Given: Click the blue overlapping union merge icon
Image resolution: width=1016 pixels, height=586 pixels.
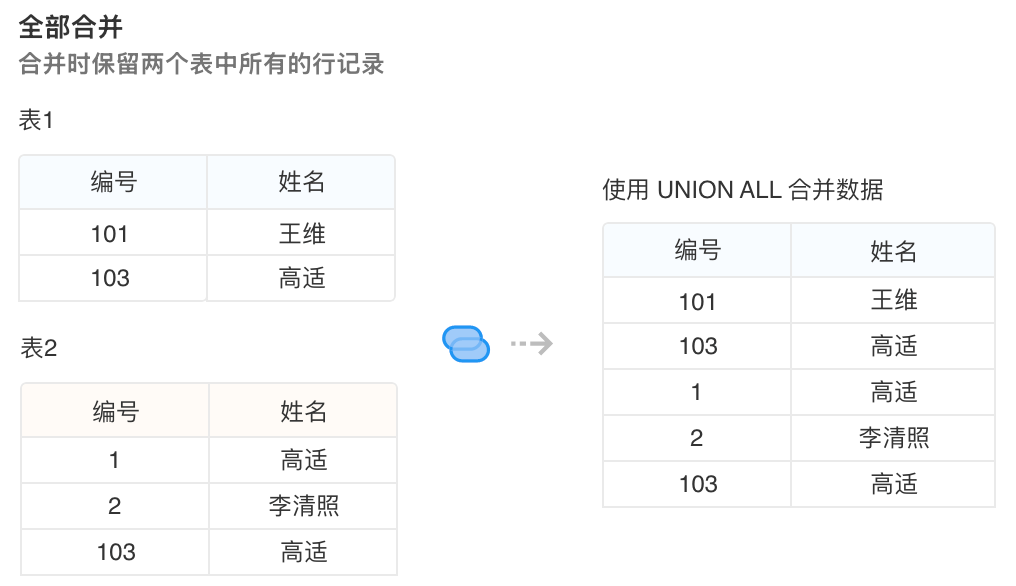Looking at the screenshot, I should click(x=466, y=344).
